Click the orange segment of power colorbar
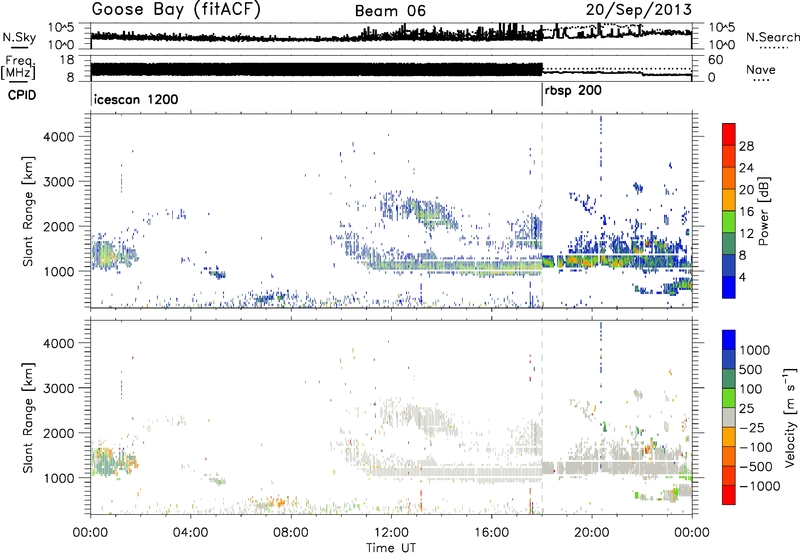Screen dimensions: 800x554 click(729, 178)
